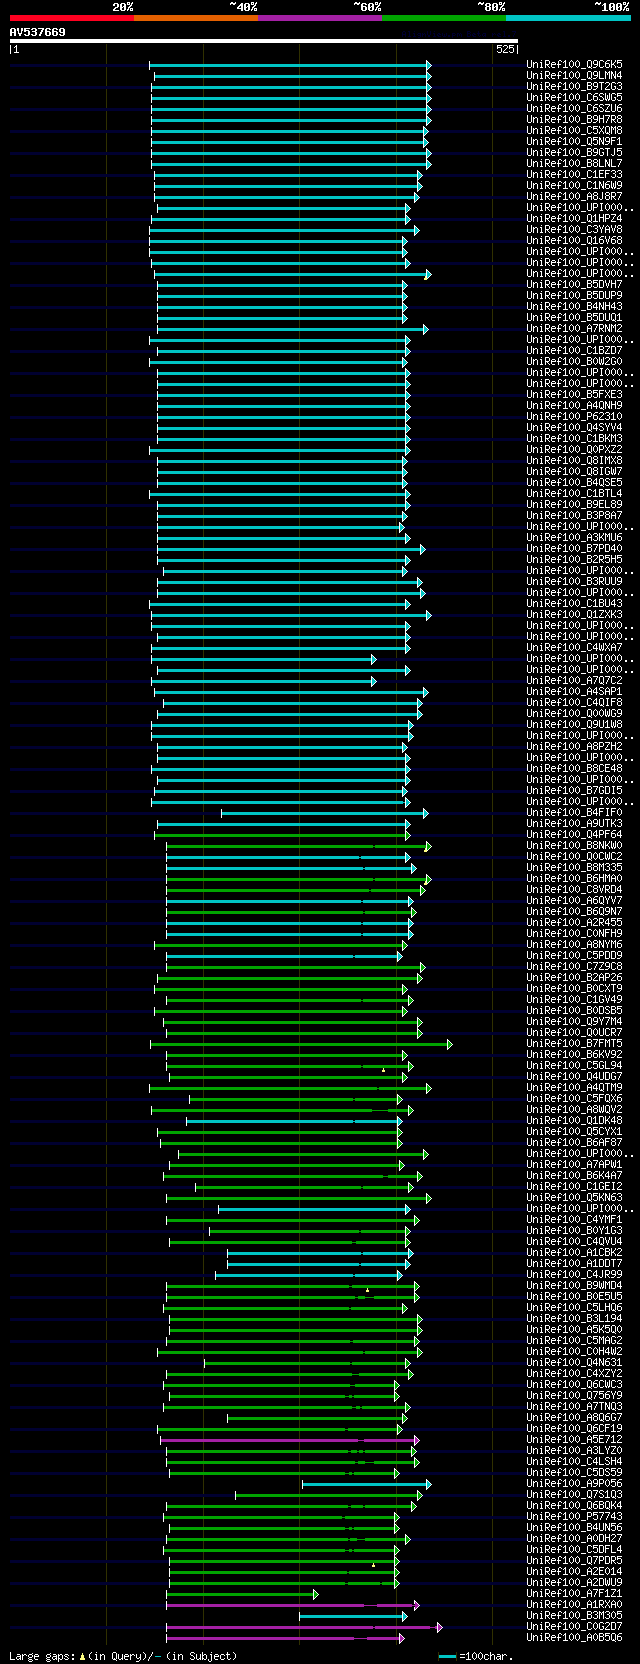The image size is (640, 1664).
Task: Click the UniRef100_B6HMA0 label
Action: tap(574, 879)
